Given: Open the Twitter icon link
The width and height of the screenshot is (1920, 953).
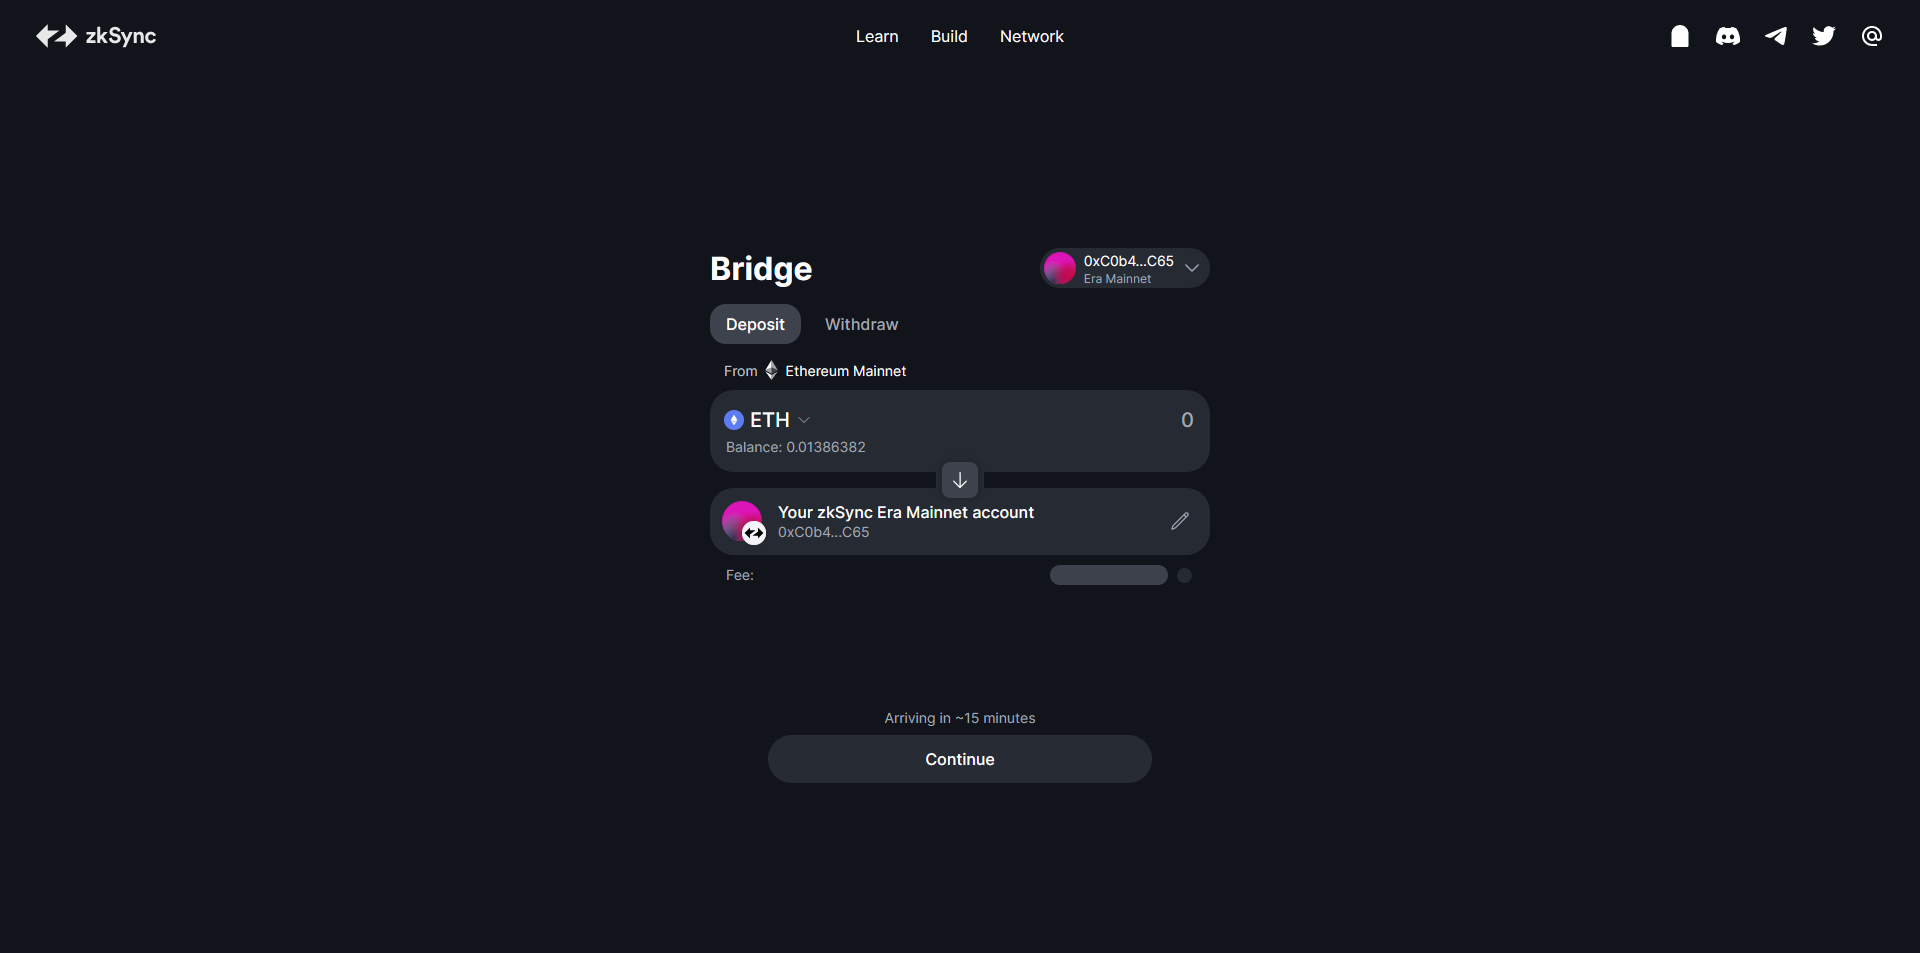Looking at the screenshot, I should [x=1824, y=36].
